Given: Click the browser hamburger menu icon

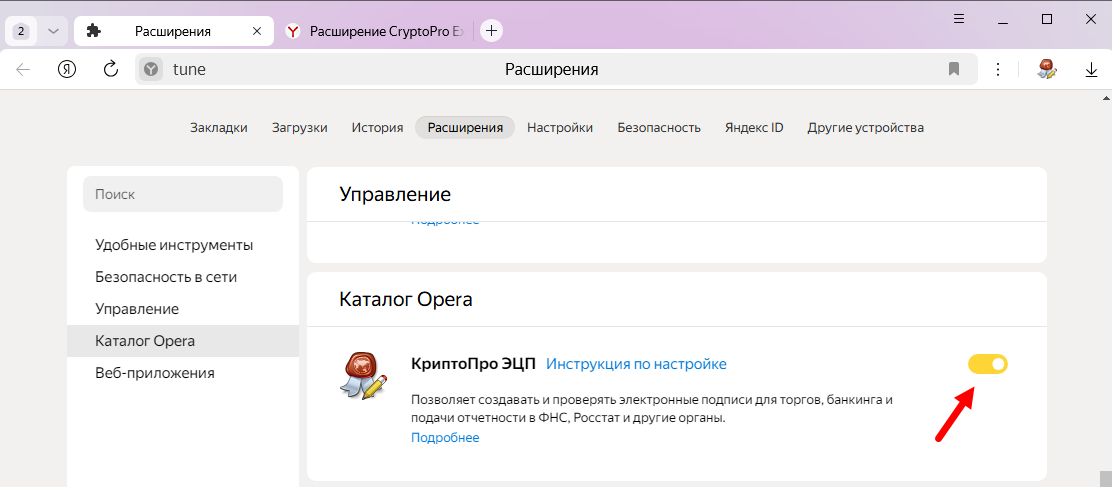Looking at the screenshot, I should point(959,19).
